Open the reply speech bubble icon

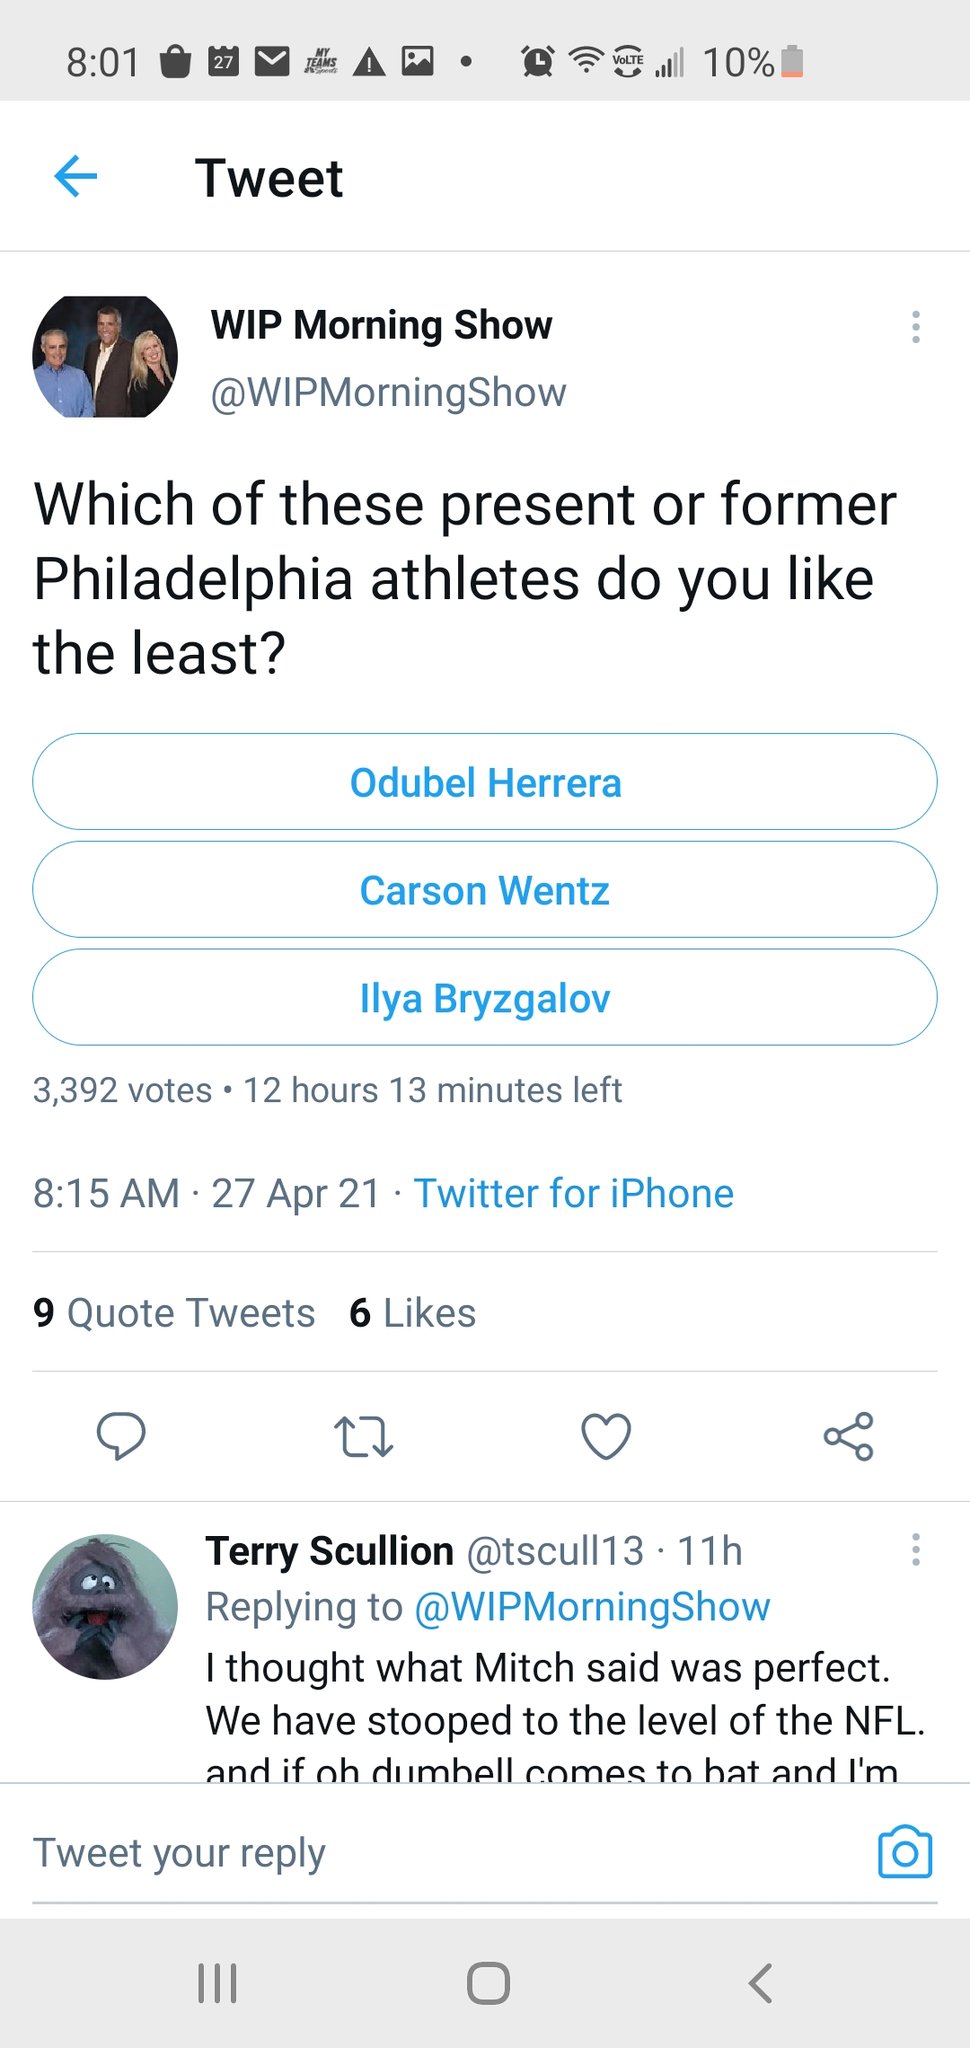121,1436
